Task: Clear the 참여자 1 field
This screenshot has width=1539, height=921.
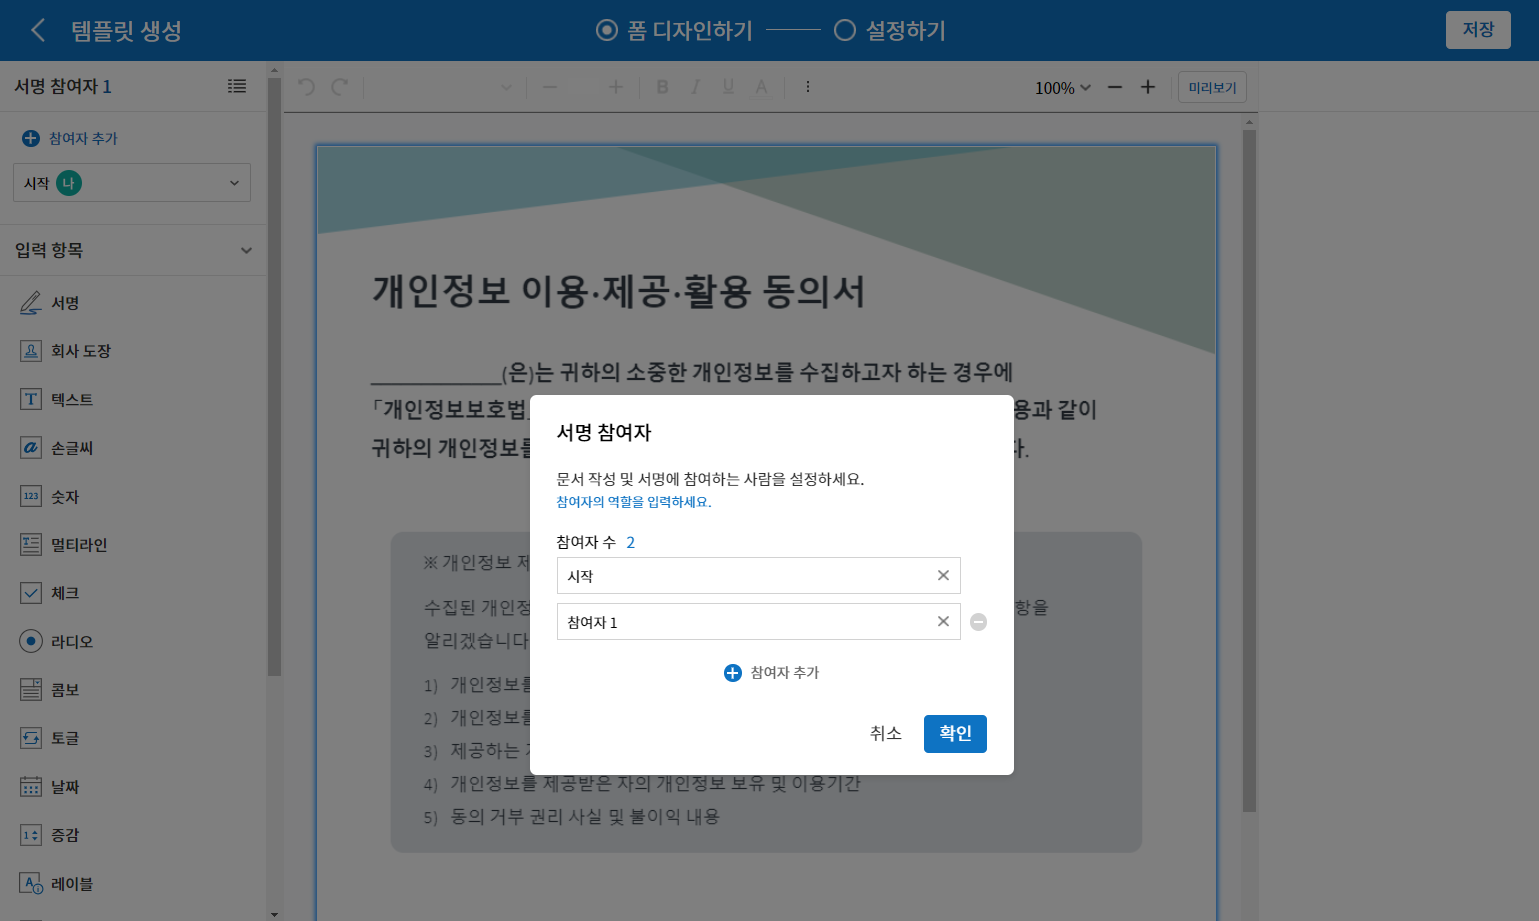Action: point(943,621)
